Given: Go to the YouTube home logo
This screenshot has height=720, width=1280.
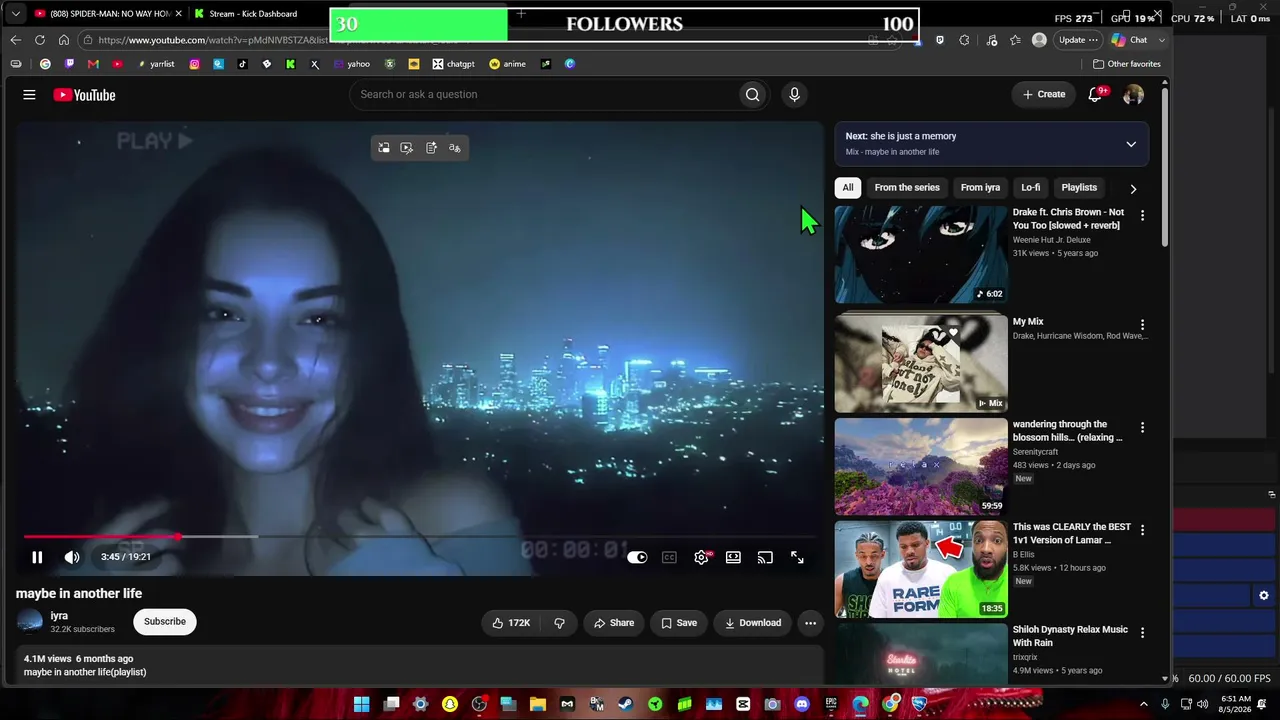Looking at the screenshot, I should [84, 95].
